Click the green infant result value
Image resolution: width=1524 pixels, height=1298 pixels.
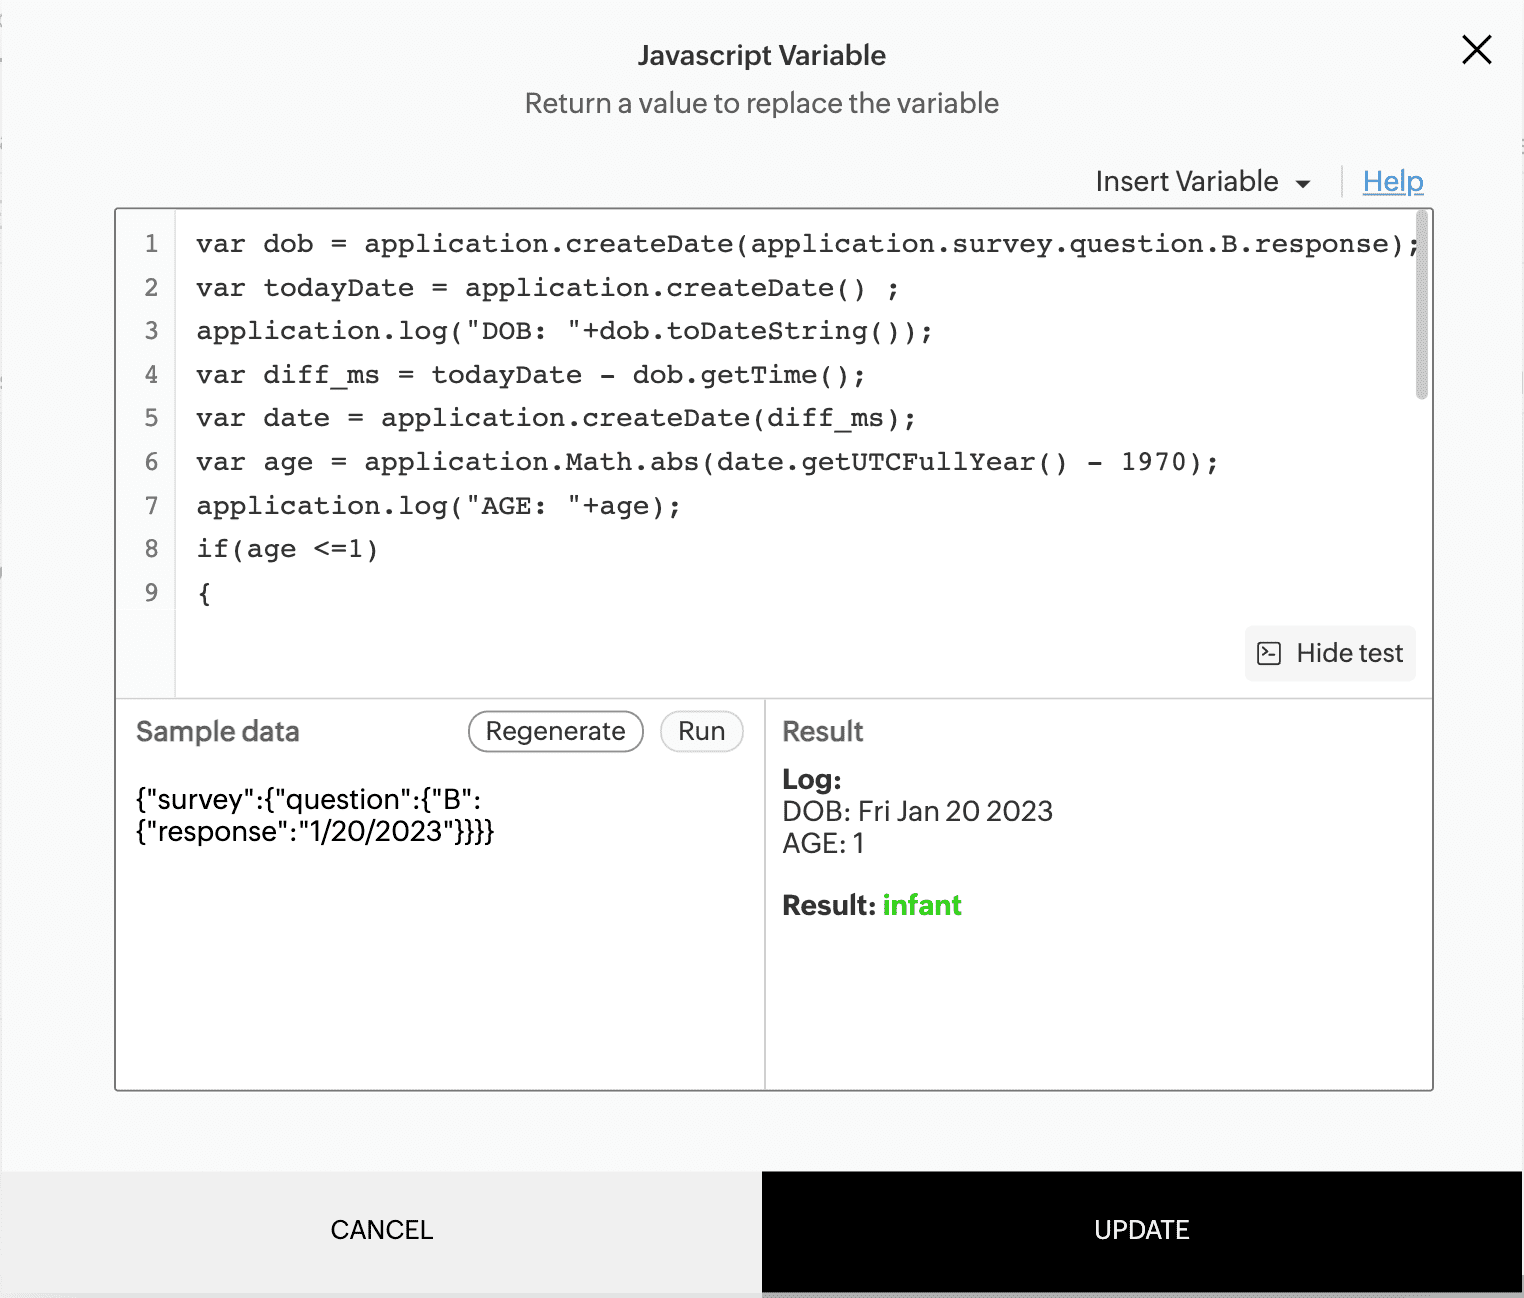tap(921, 905)
